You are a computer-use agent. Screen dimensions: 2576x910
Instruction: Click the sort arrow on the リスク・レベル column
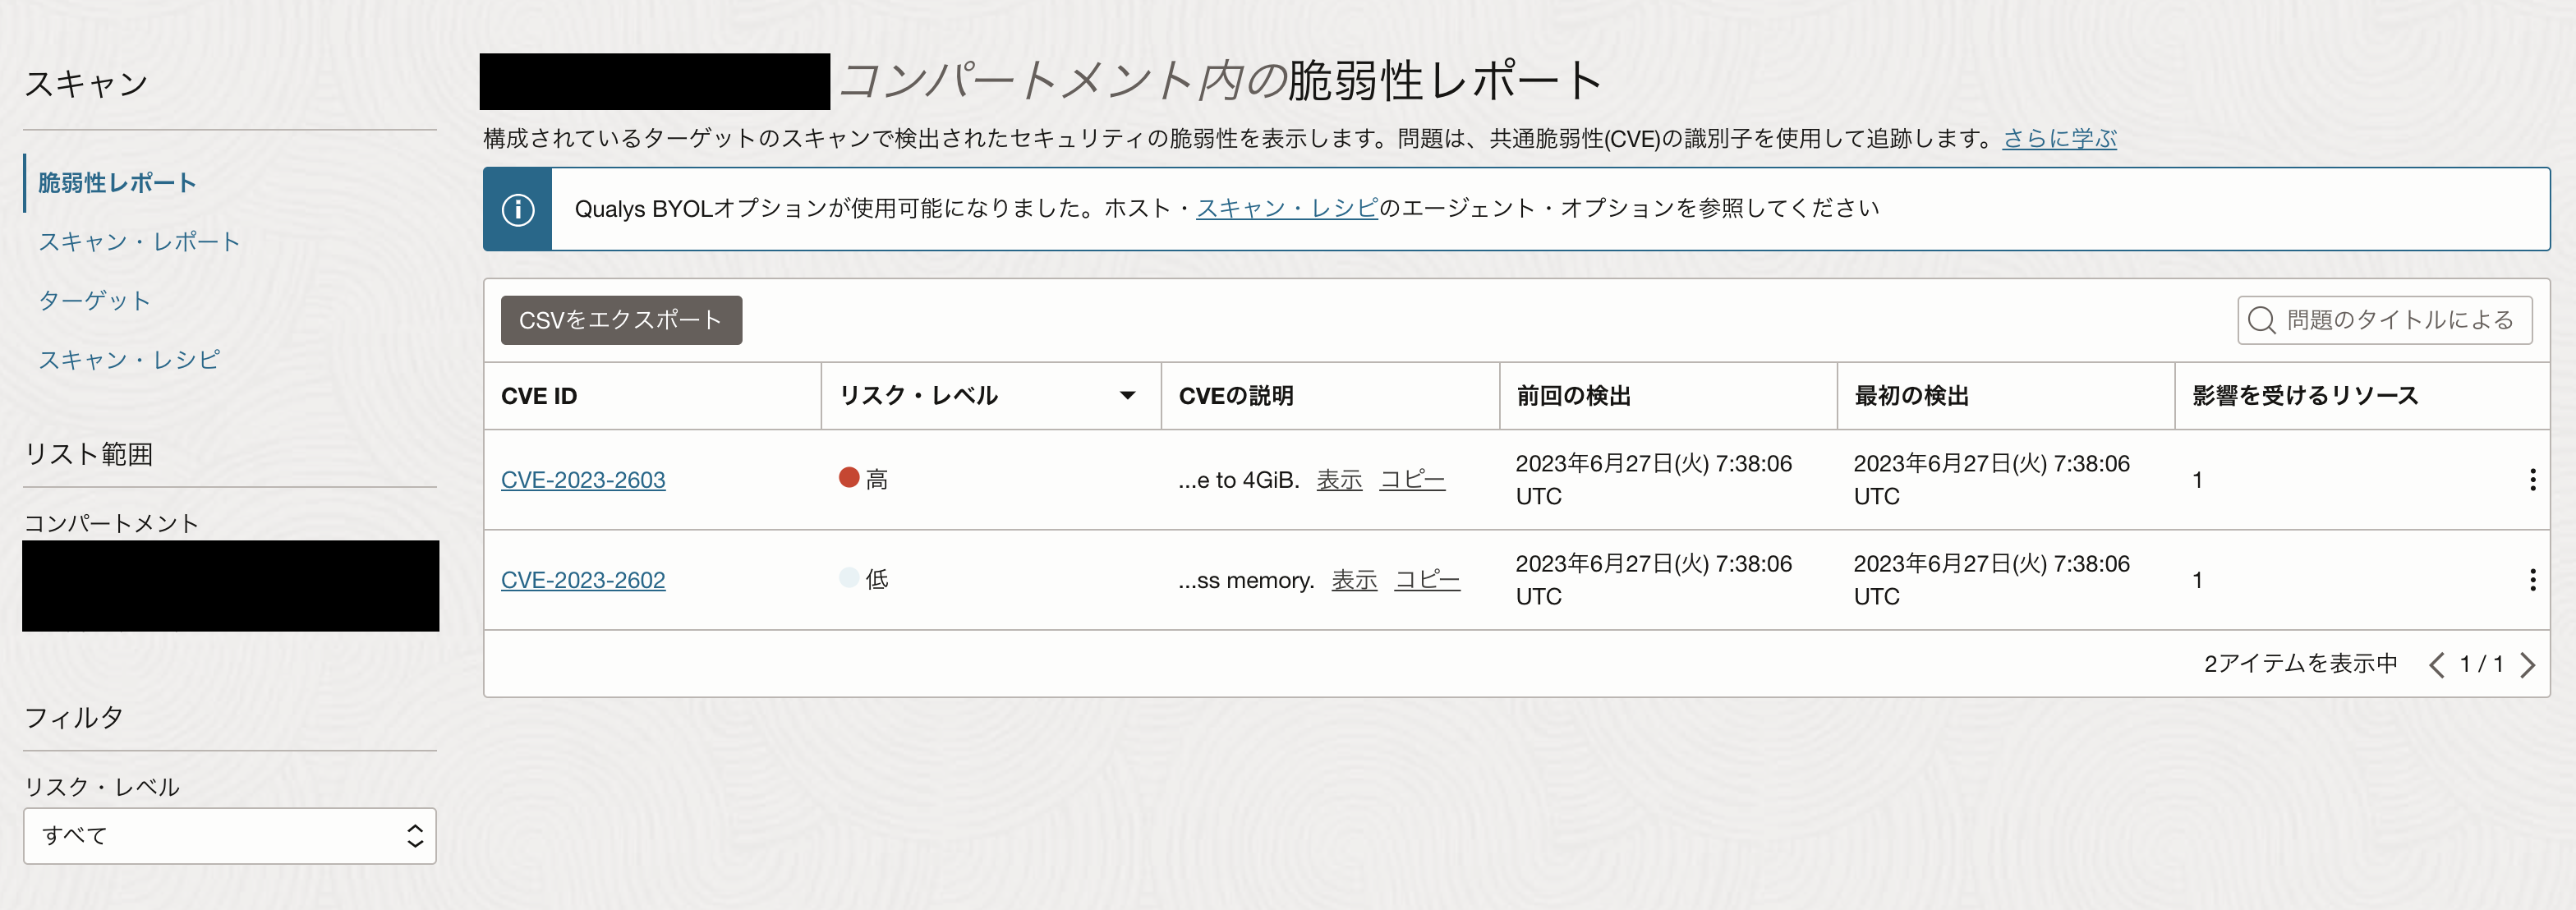pyautogui.click(x=1128, y=395)
